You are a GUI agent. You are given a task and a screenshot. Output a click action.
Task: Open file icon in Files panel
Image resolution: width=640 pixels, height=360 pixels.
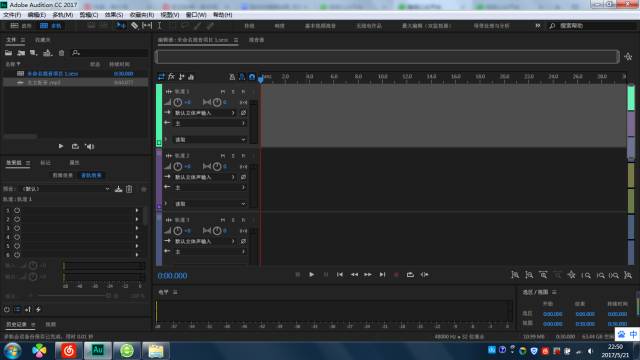[8, 53]
